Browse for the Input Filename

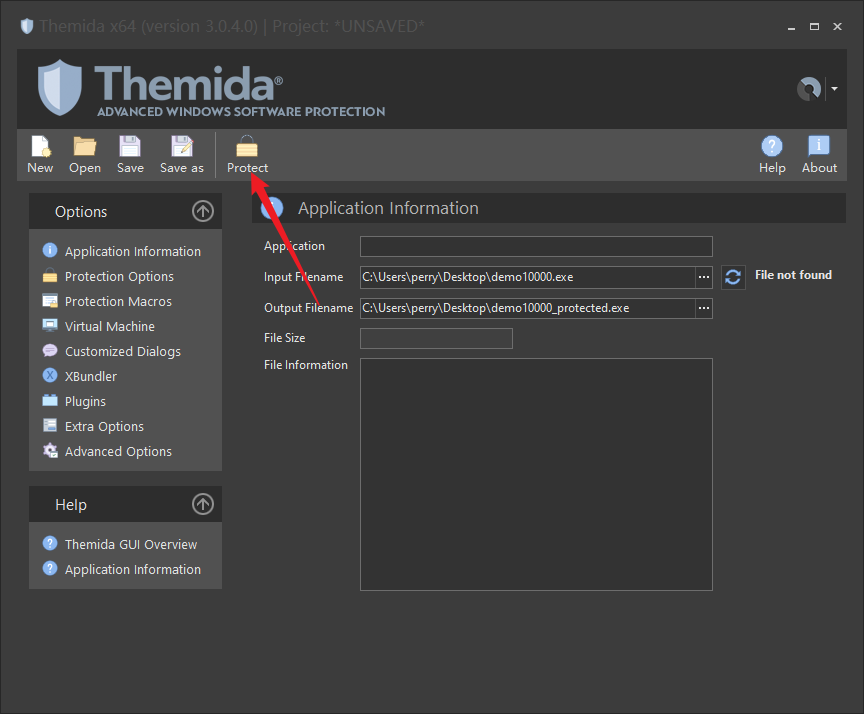(x=704, y=277)
